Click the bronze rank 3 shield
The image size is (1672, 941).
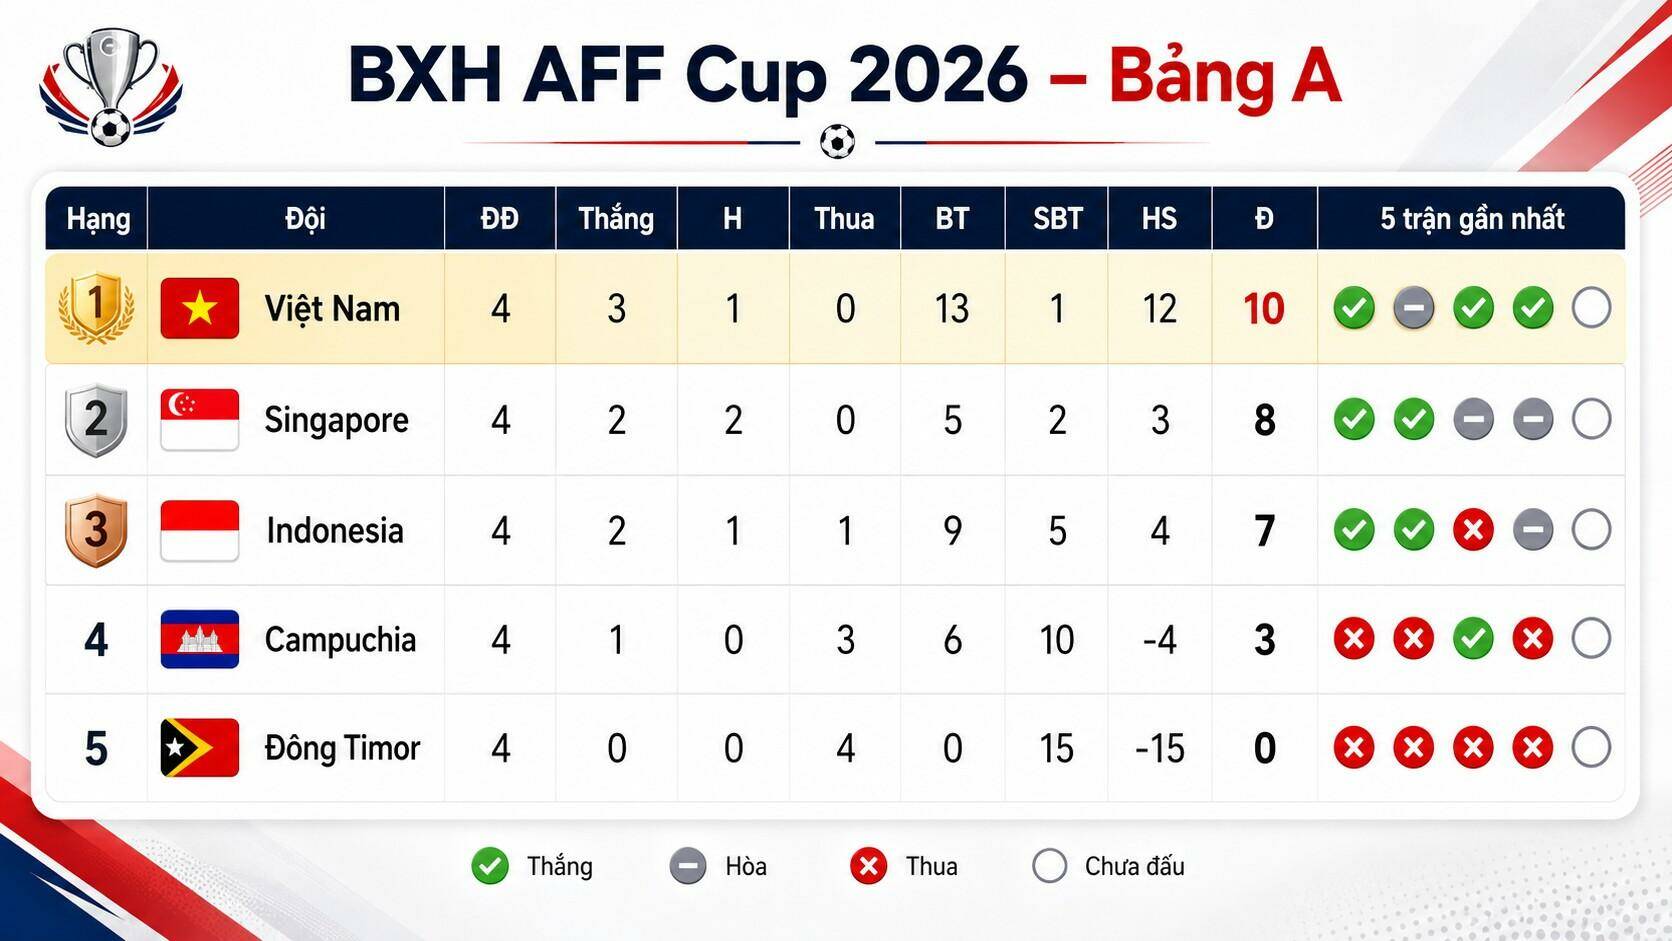click(x=96, y=530)
